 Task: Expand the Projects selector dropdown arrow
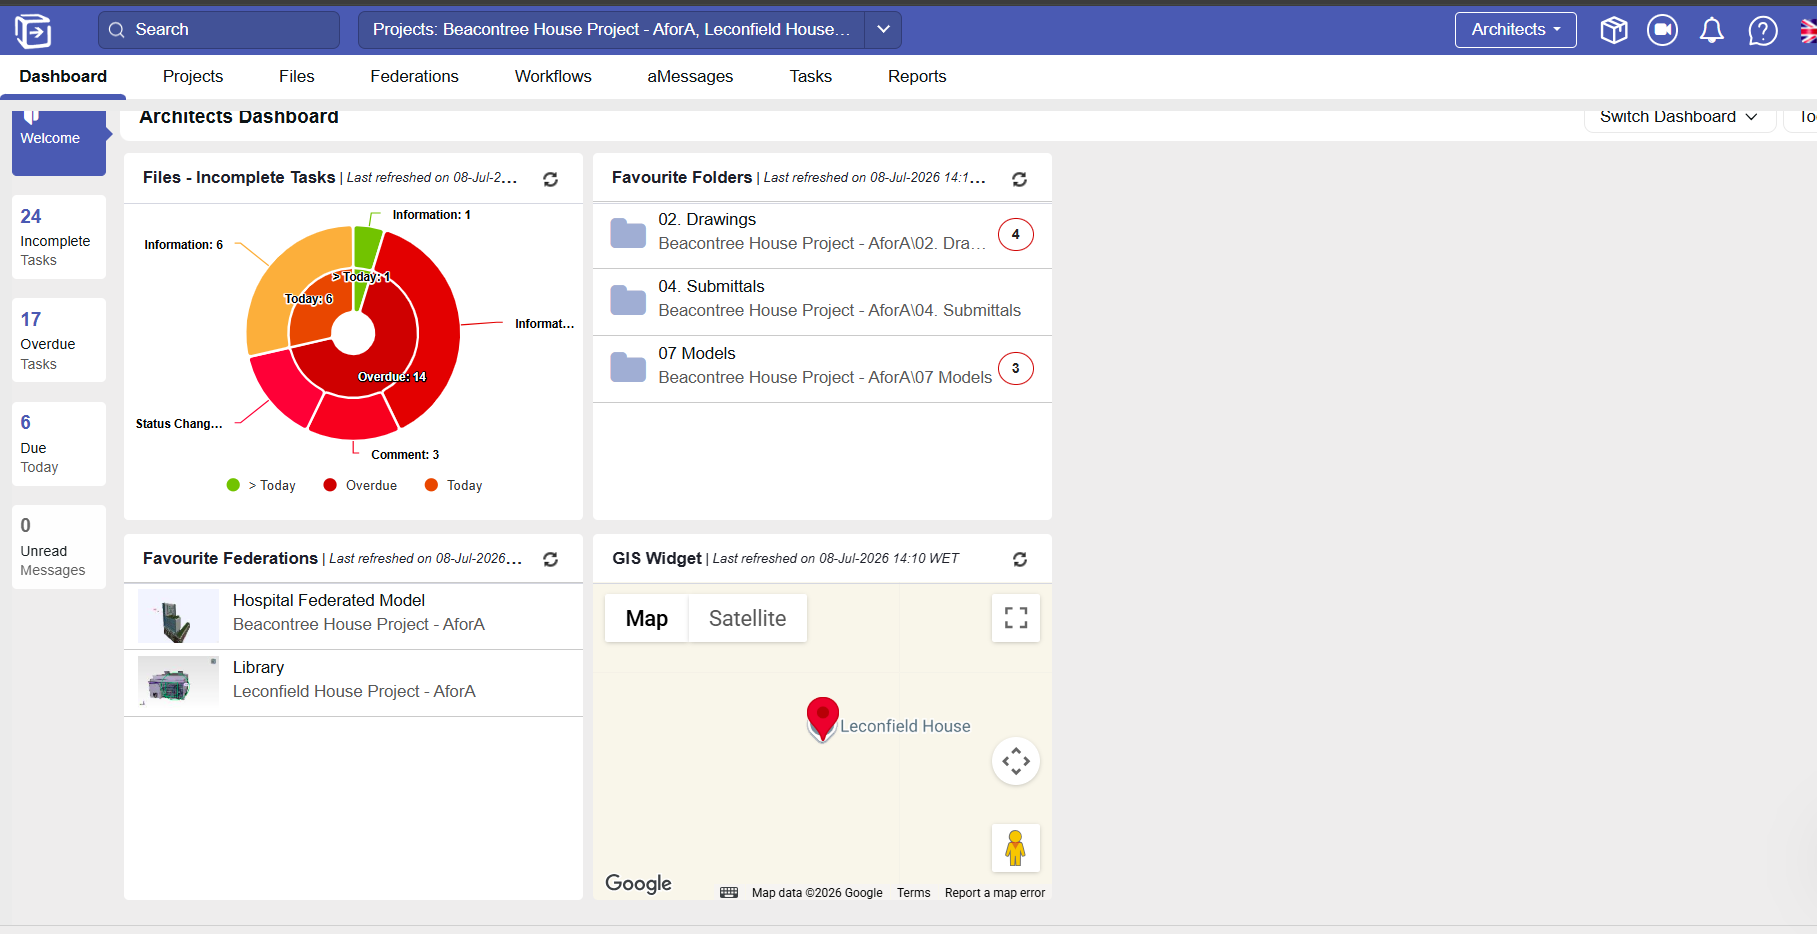click(x=883, y=30)
